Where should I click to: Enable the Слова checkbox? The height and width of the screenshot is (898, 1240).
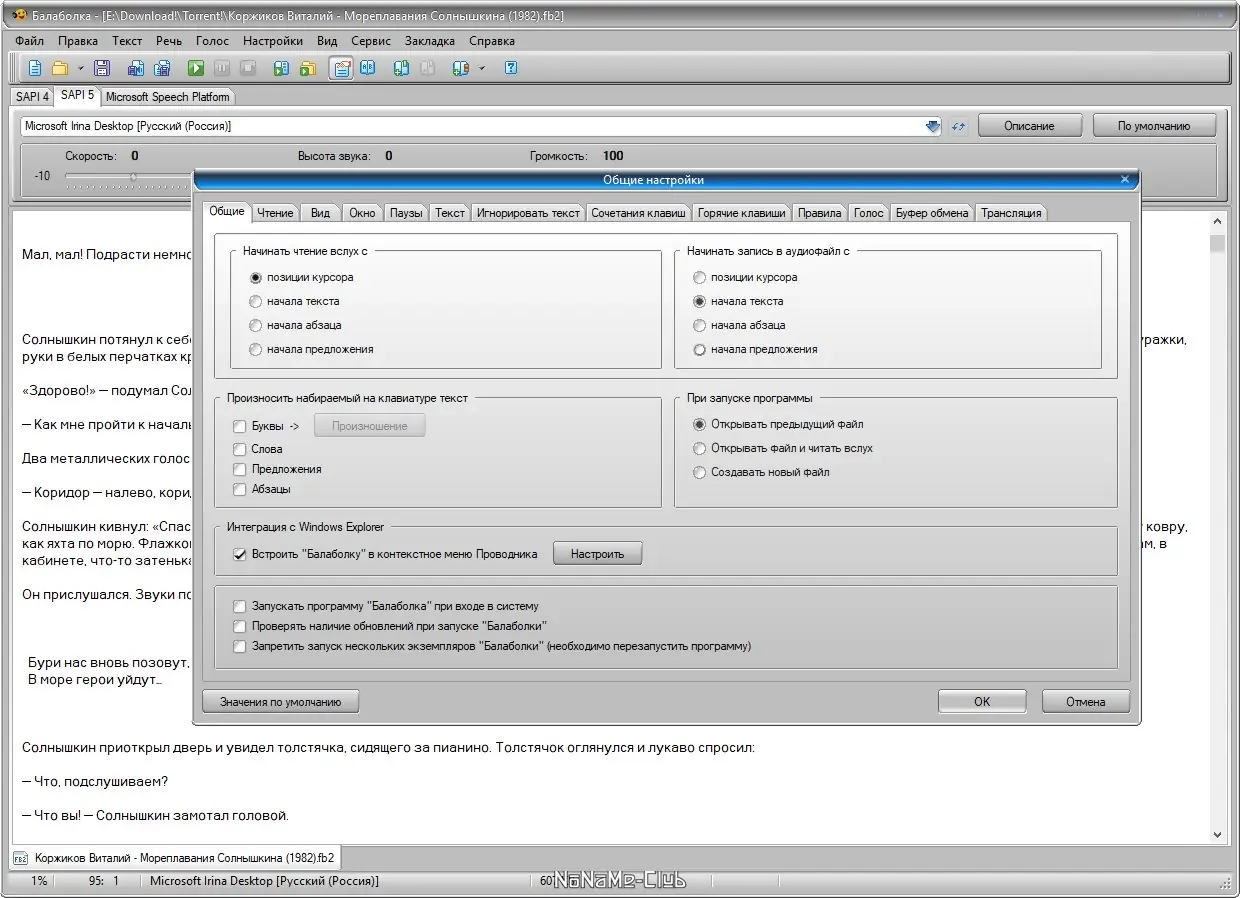(x=239, y=449)
